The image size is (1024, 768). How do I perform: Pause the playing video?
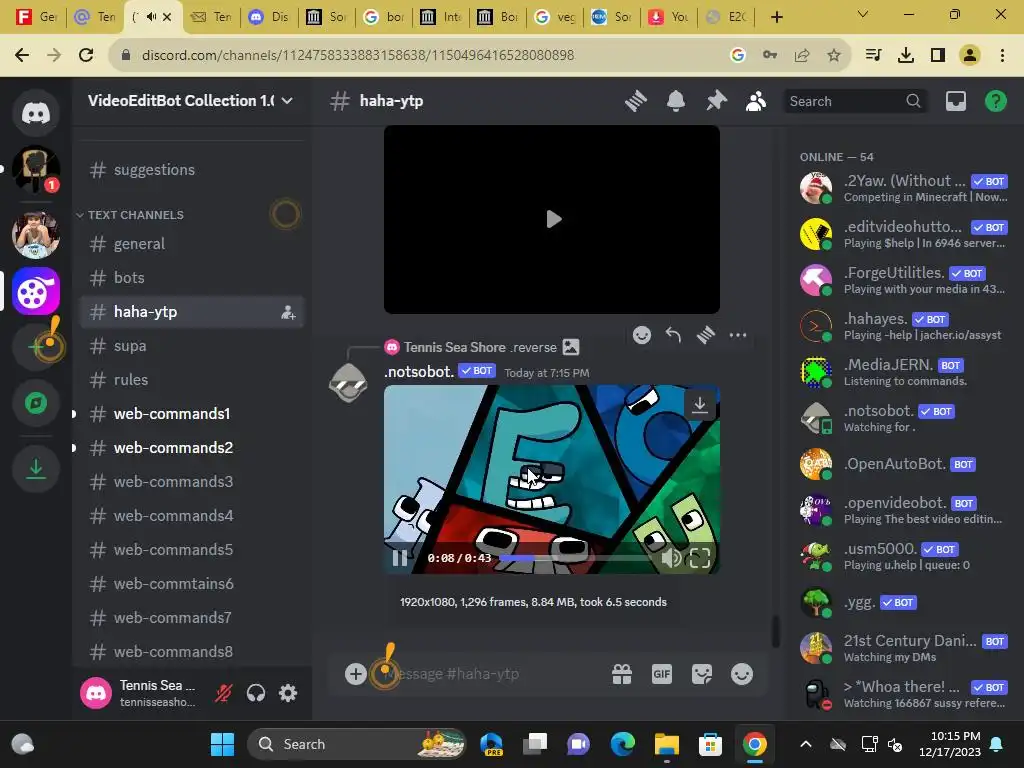[x=400, y=558]
